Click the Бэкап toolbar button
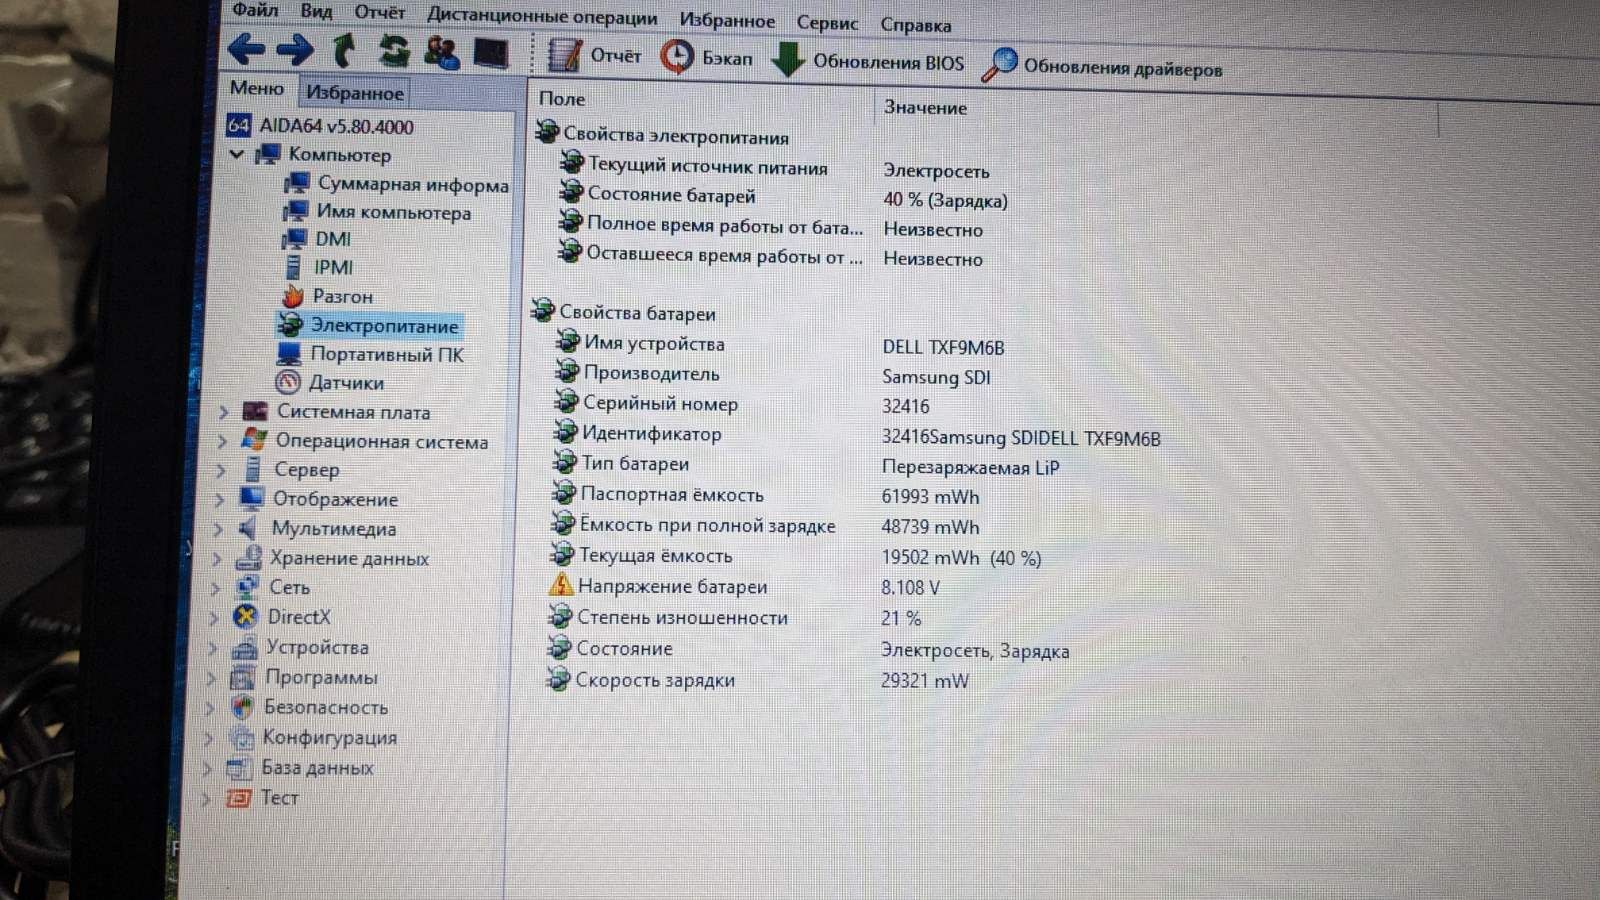Viewport: 1600px width, 900px height. click(x=707, y=58)
